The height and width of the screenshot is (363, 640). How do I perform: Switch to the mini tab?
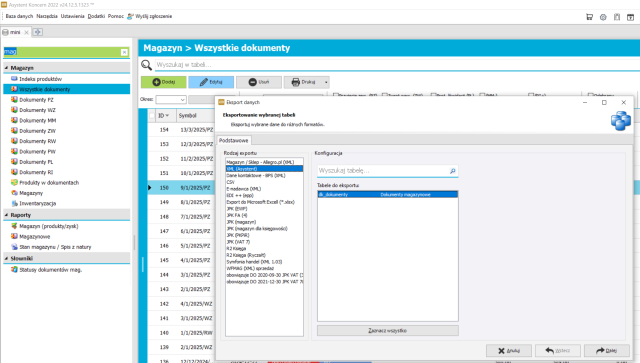(x=16, y=32)
